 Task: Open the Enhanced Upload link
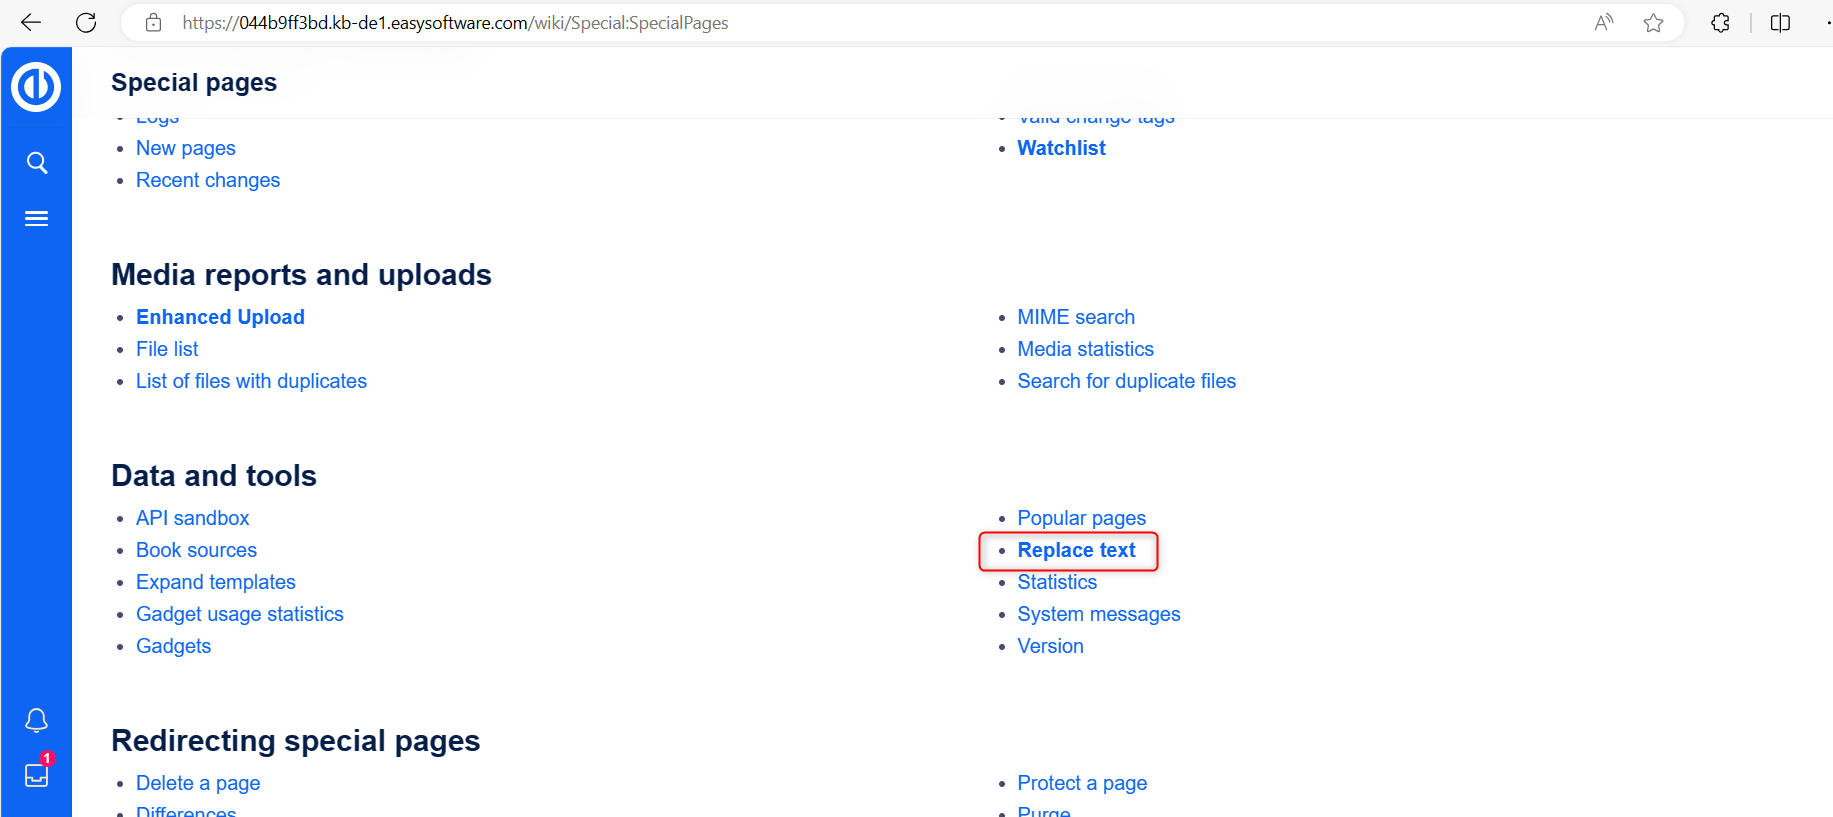tap(220, 317)
